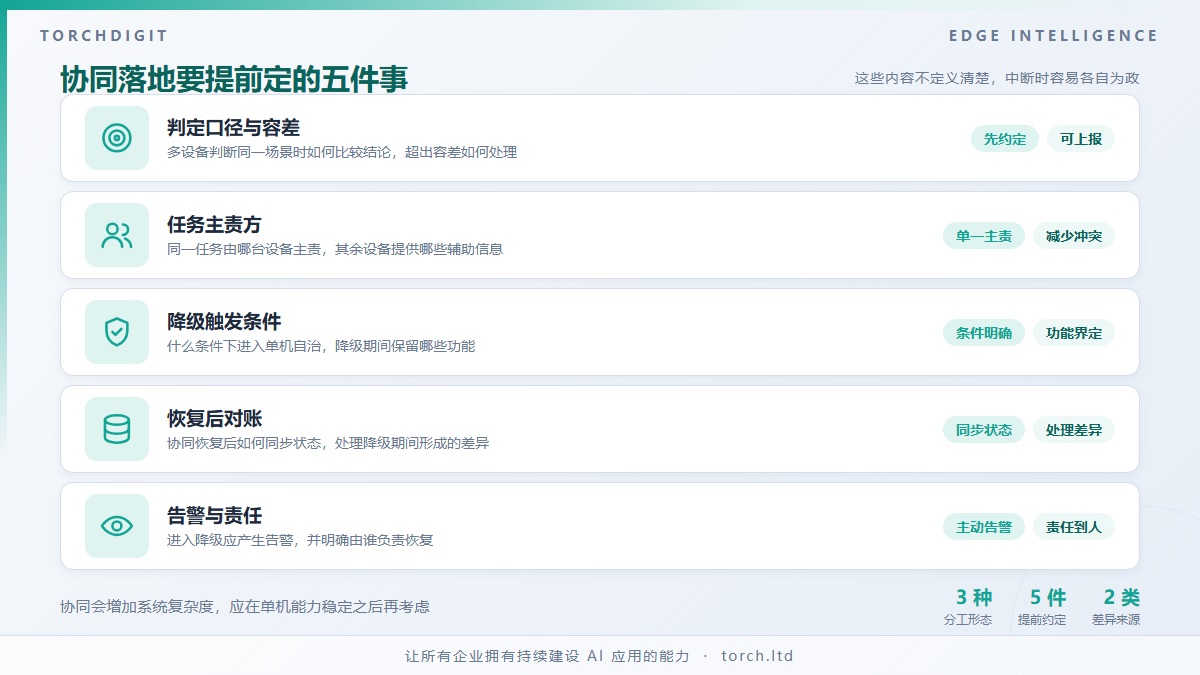Click the 3 种 statistic
Viewport: 1200px width, 675px height.
point(974,597)
